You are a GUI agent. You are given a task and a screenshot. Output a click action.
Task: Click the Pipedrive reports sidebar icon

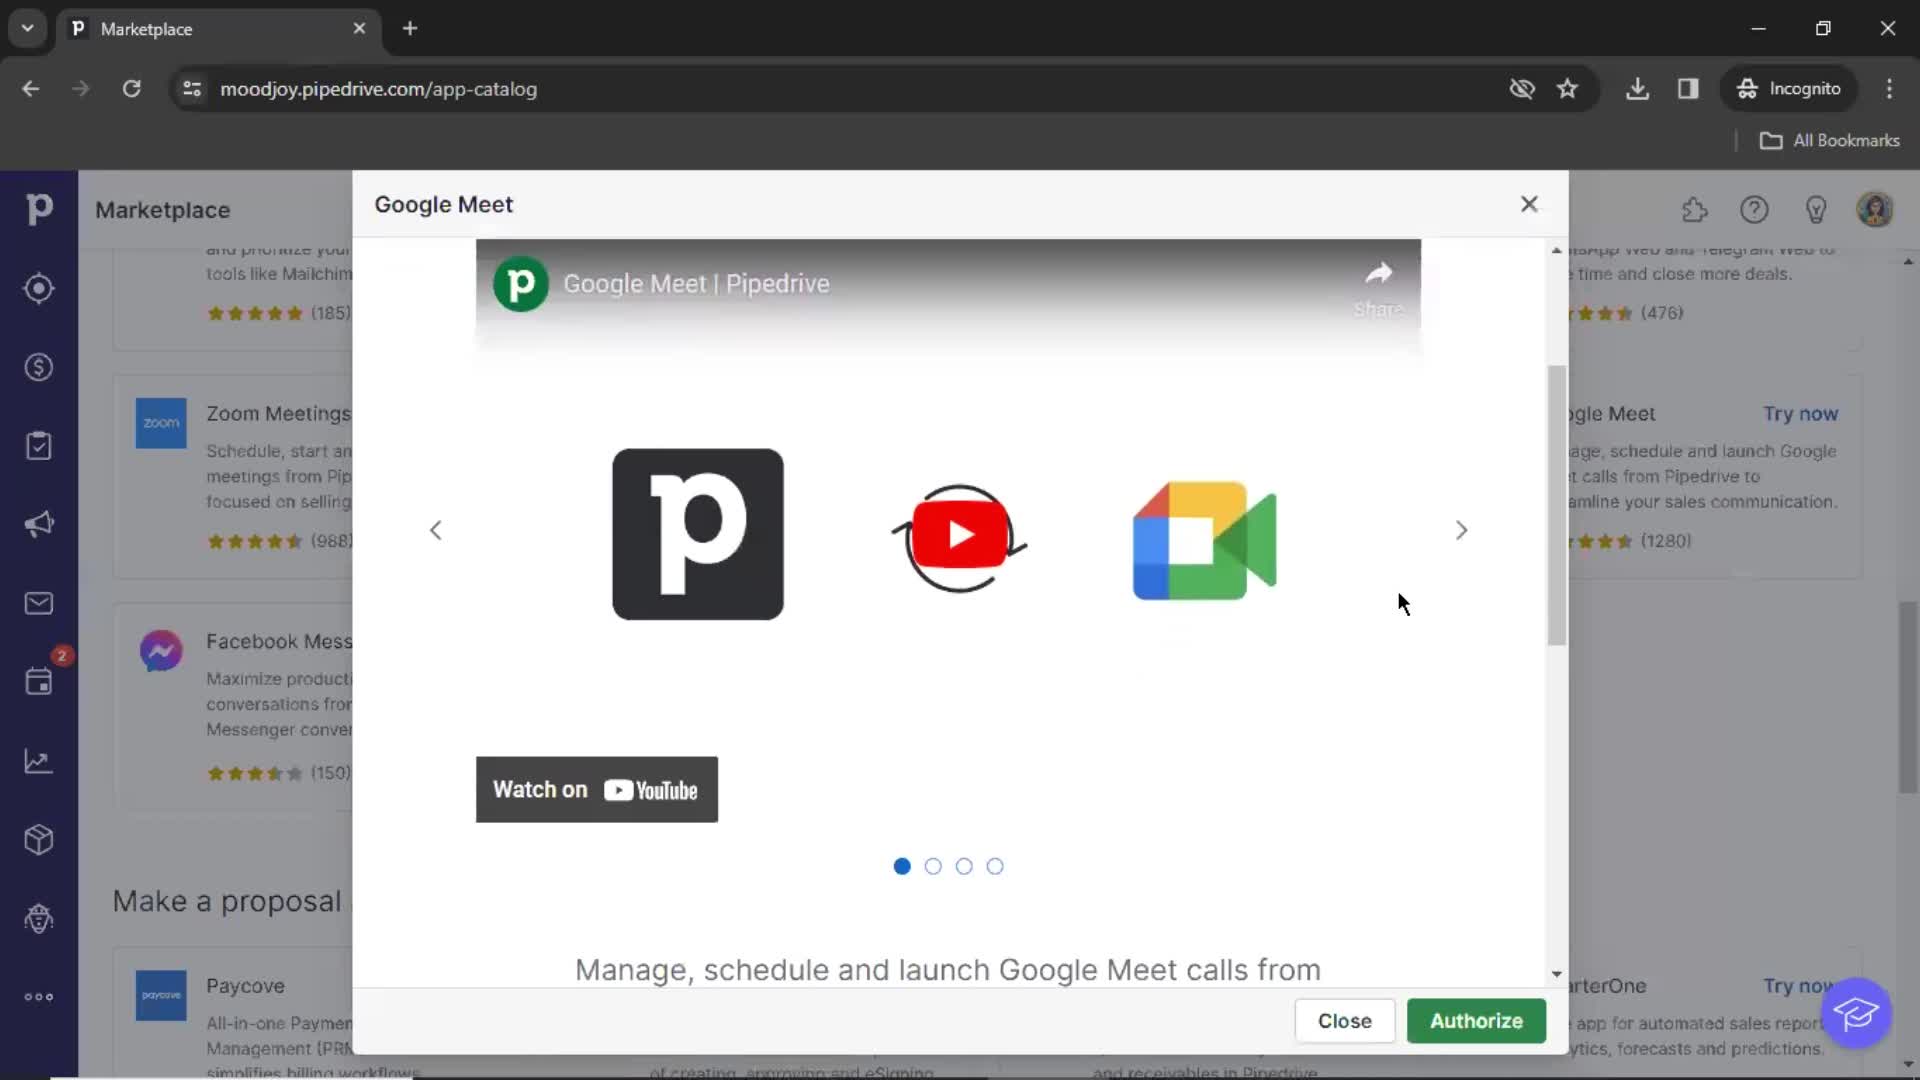coord(38,761)
